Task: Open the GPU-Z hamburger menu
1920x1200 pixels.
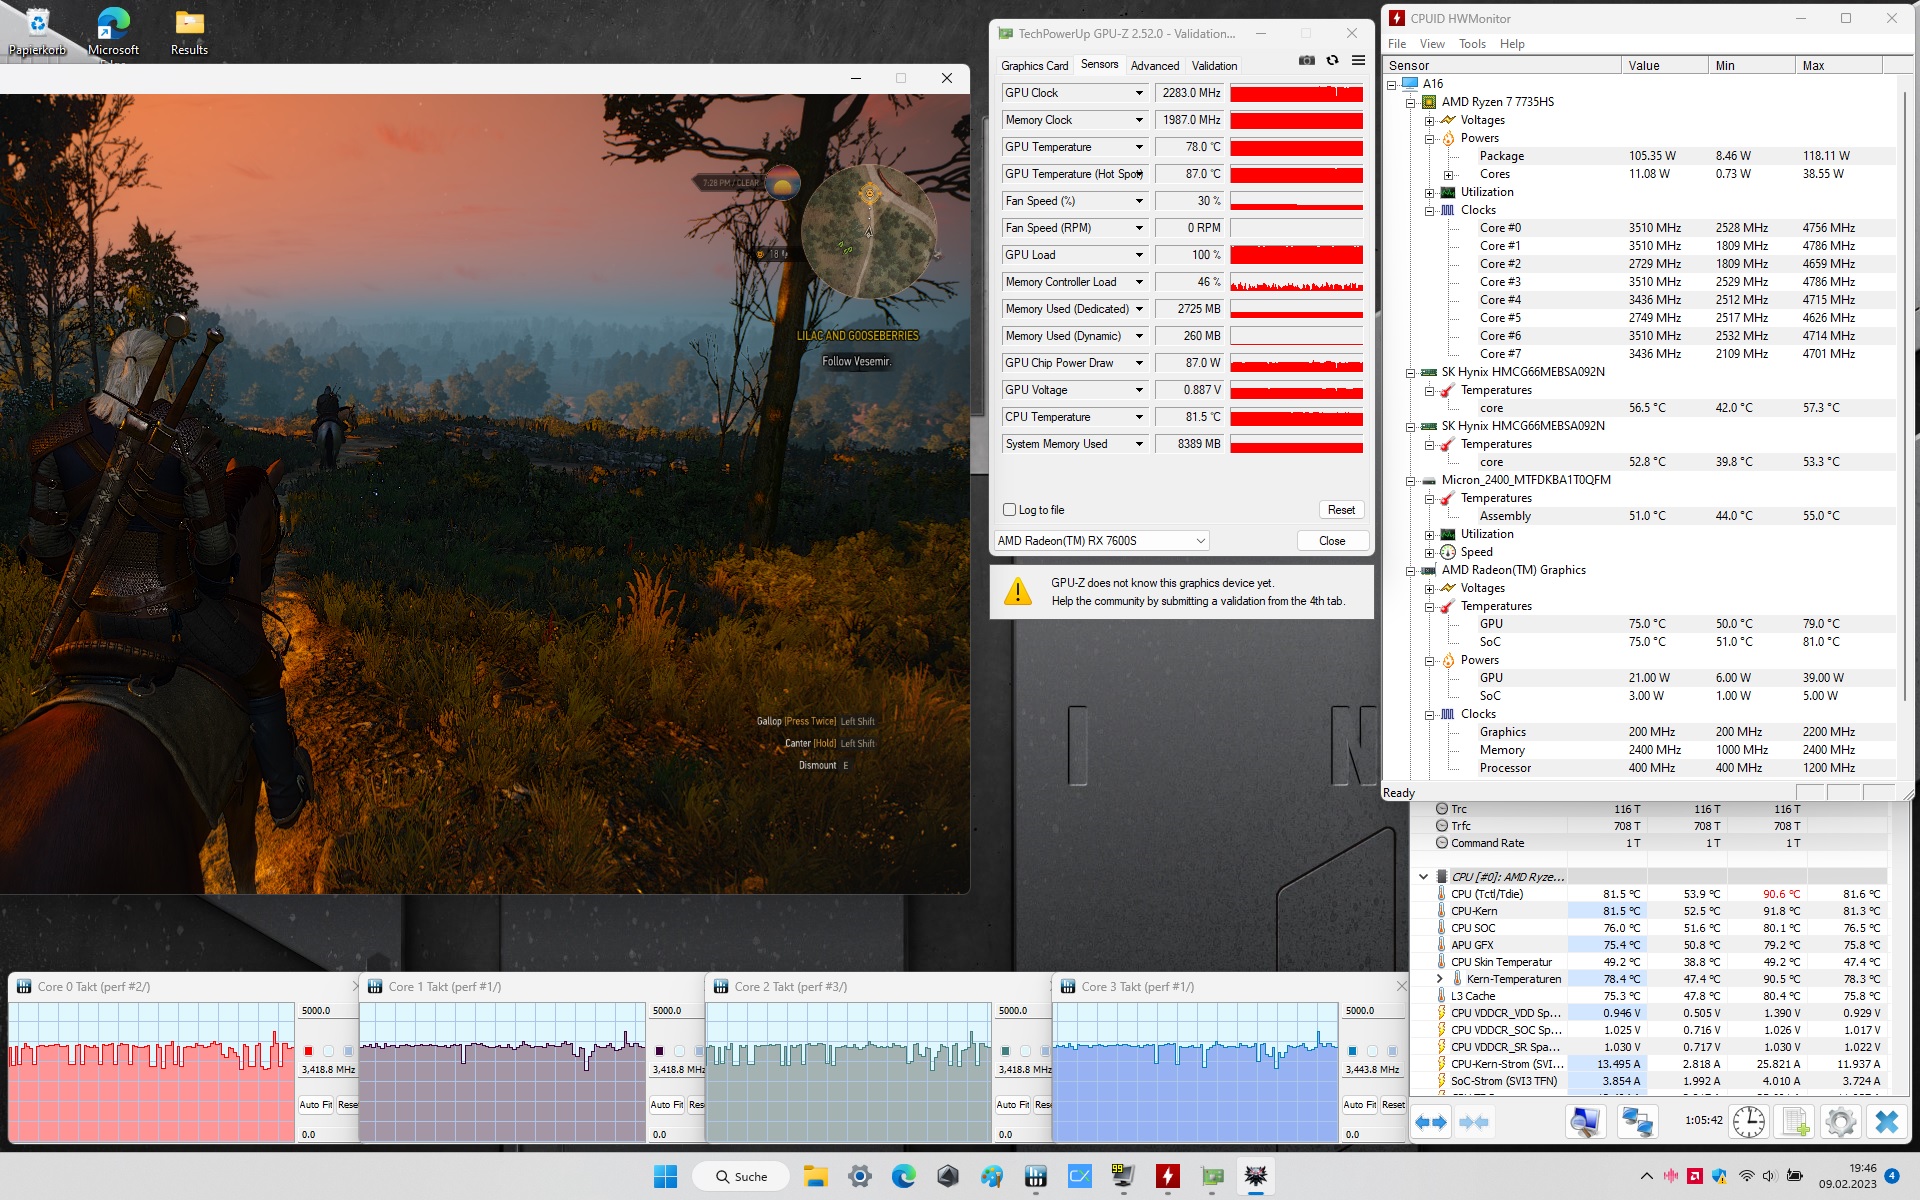Action: click(1358, 61)
